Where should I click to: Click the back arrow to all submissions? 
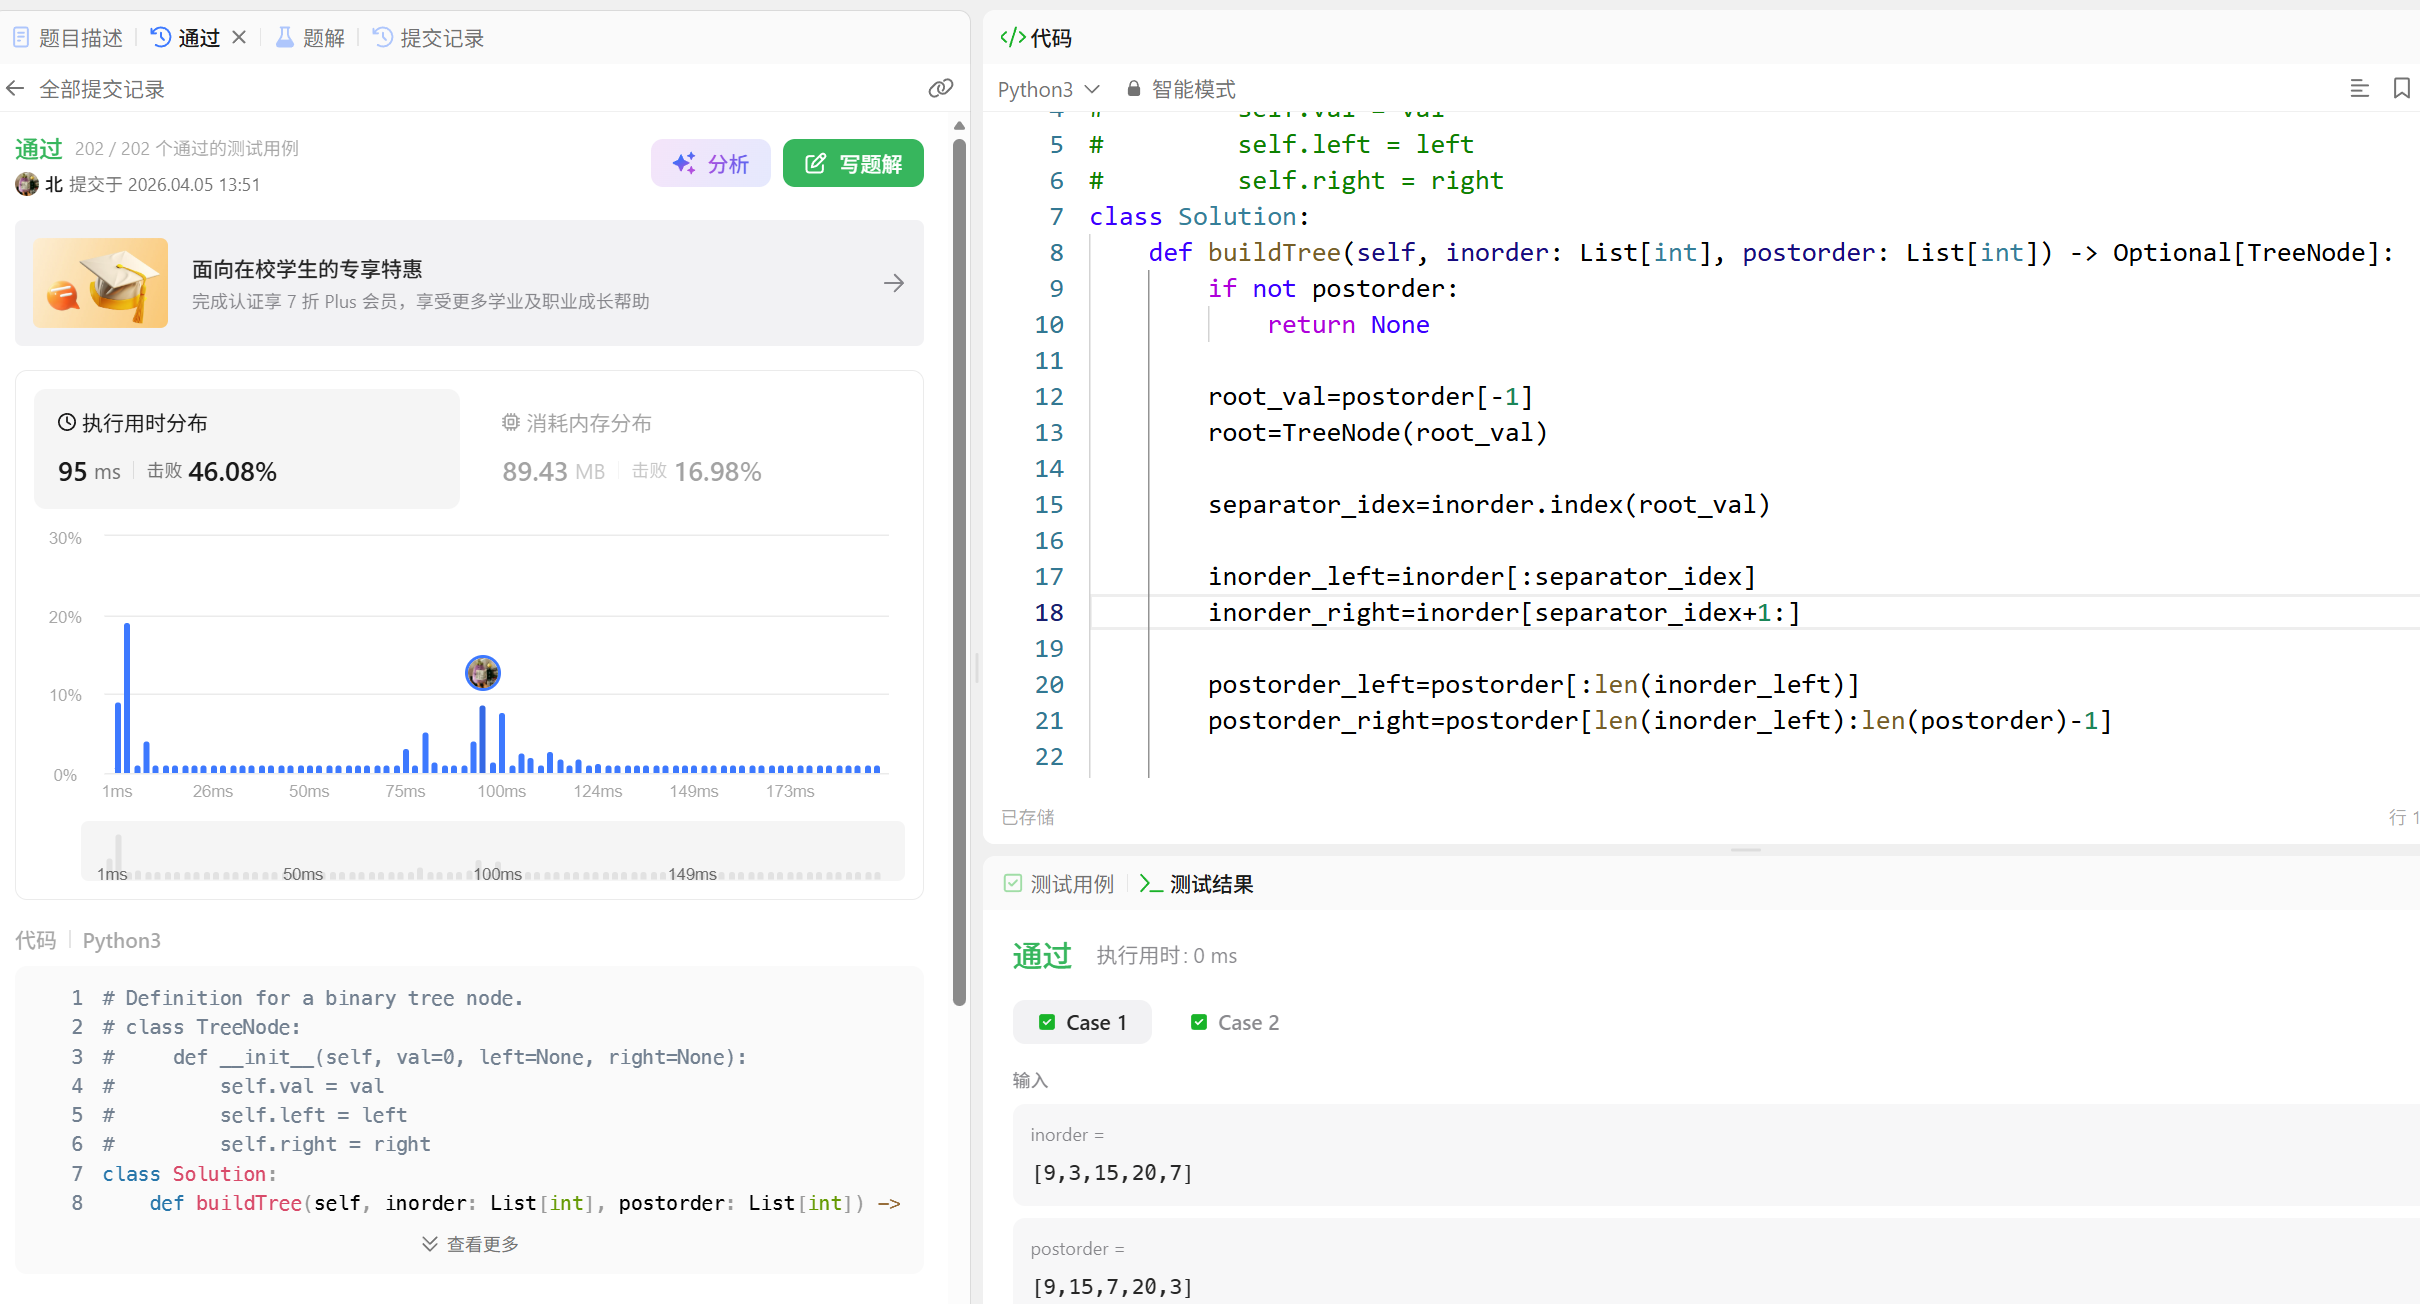(x=15, y=89)
